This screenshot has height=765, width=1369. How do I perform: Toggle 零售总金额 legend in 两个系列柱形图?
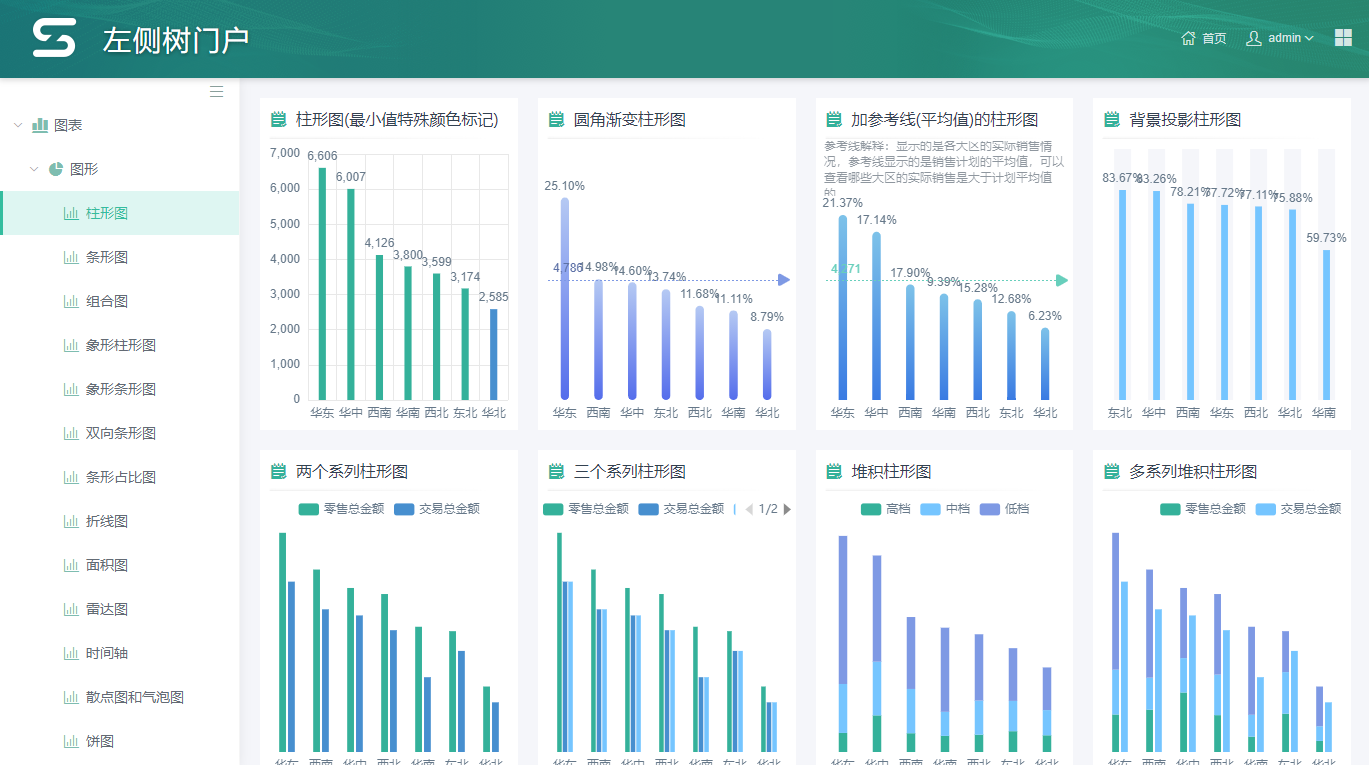click(x=342, y=509)
